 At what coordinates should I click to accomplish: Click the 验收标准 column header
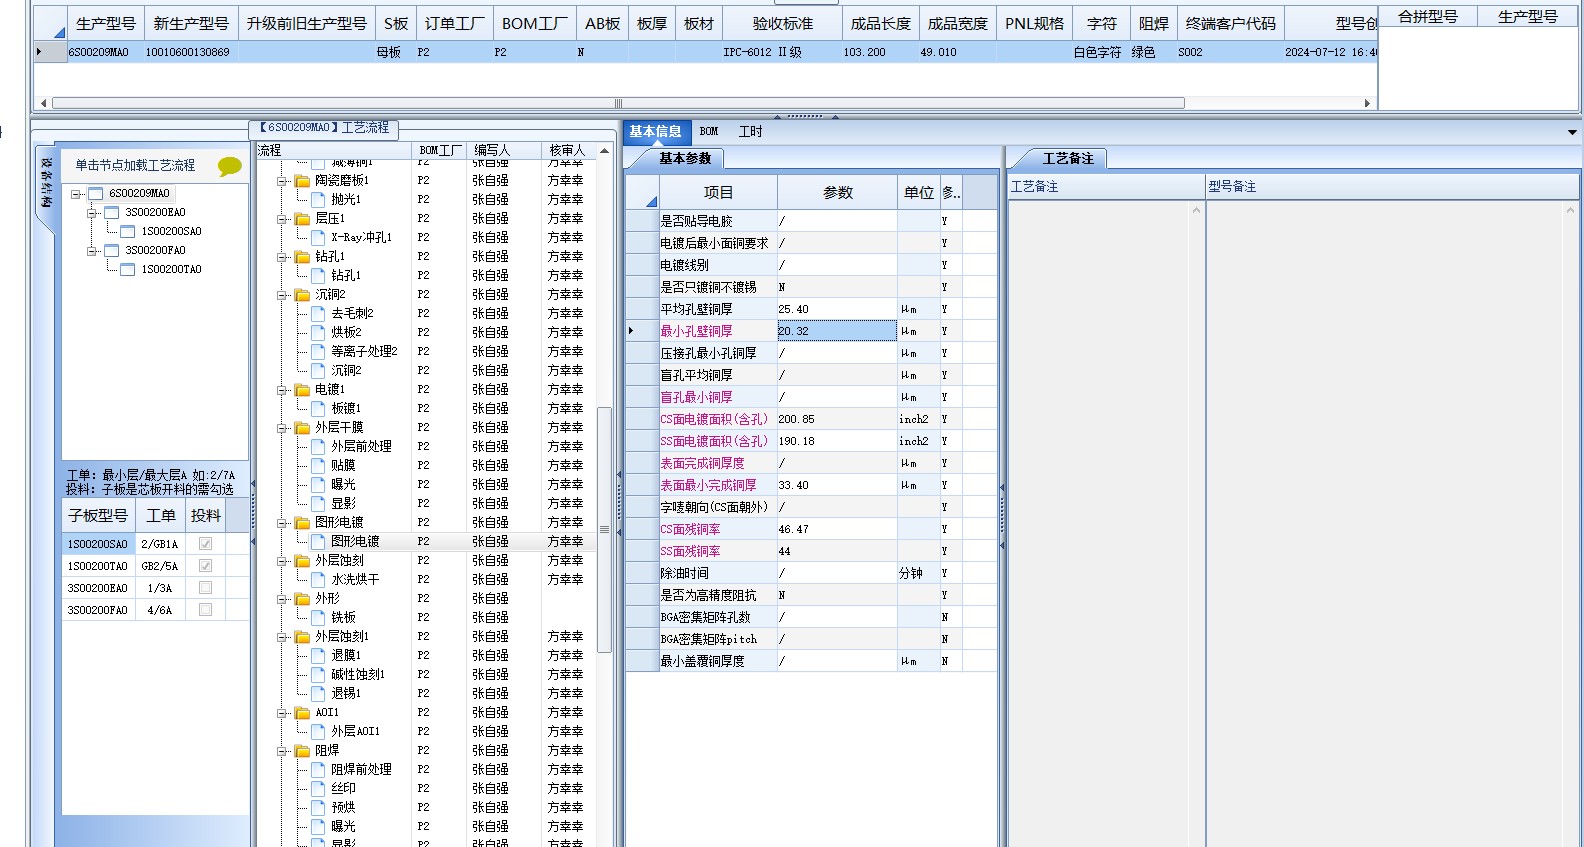[782, 23]
